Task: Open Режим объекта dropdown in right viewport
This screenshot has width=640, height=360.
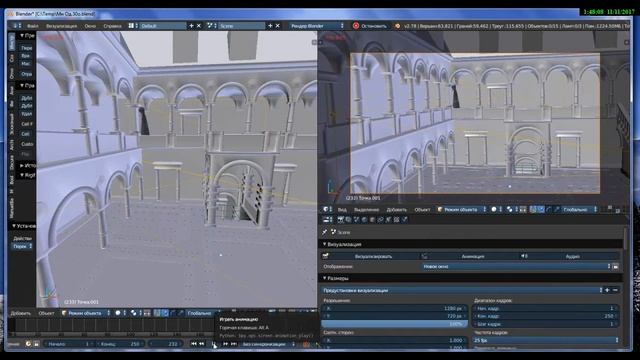Action: click(x=462, y=209)
